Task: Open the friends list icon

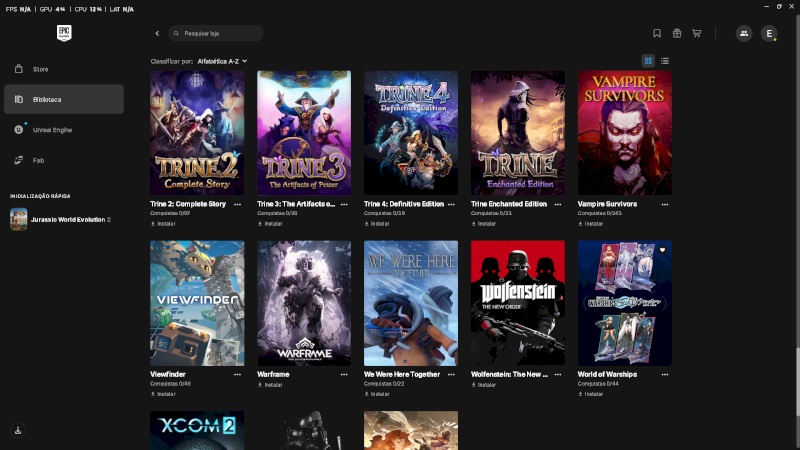Action: [x=744, y=33]
